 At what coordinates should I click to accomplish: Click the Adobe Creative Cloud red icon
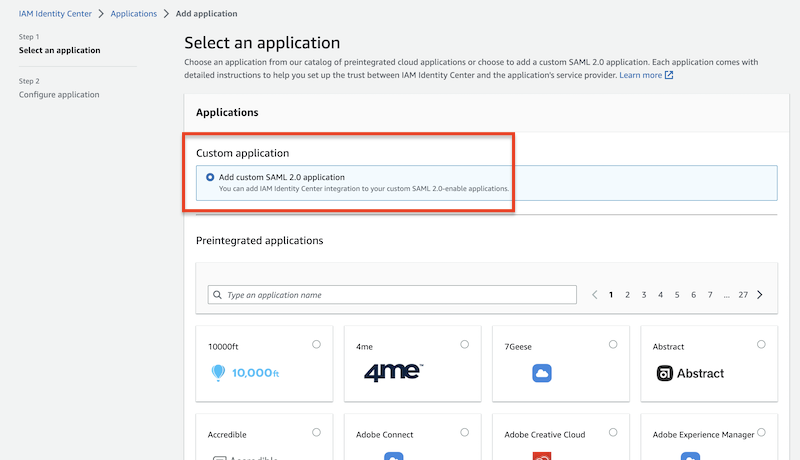(542, 456)
